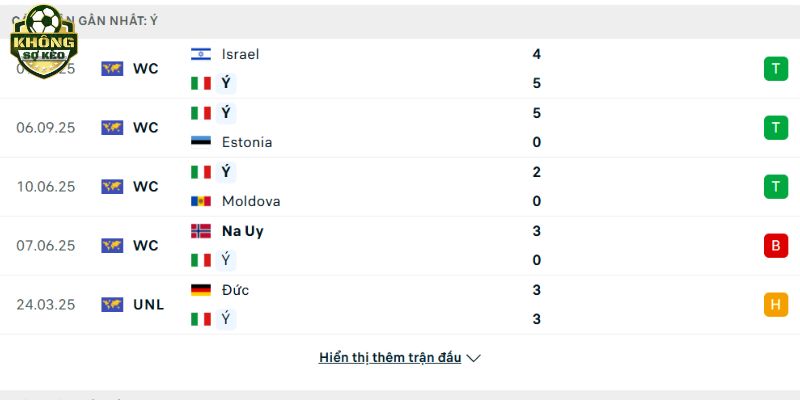
Task: Expand the show more matches chevron
Action: pyautogui.click(x=474, y=358)
